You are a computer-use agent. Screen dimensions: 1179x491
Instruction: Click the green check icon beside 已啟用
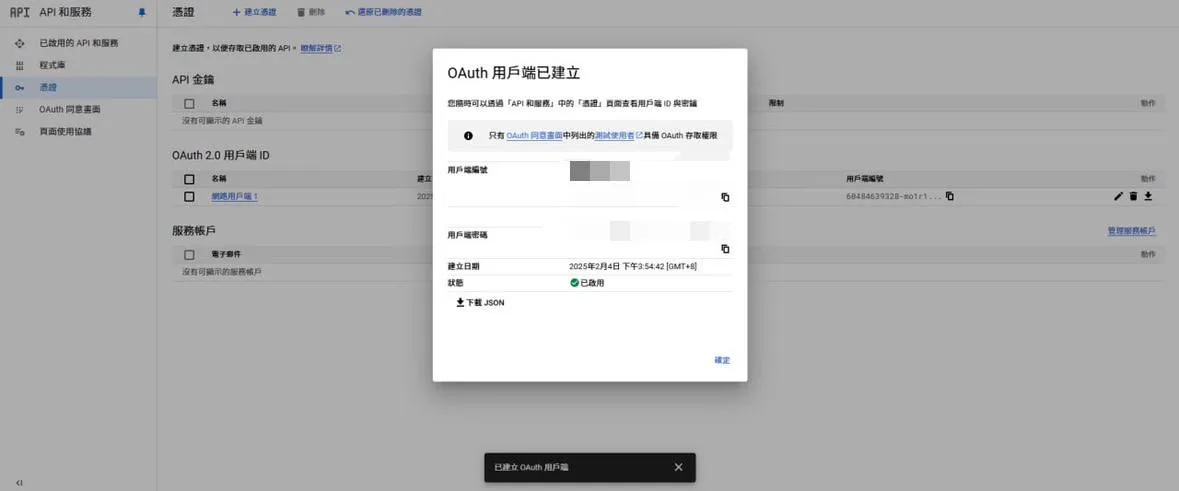[x=574, y=283]
